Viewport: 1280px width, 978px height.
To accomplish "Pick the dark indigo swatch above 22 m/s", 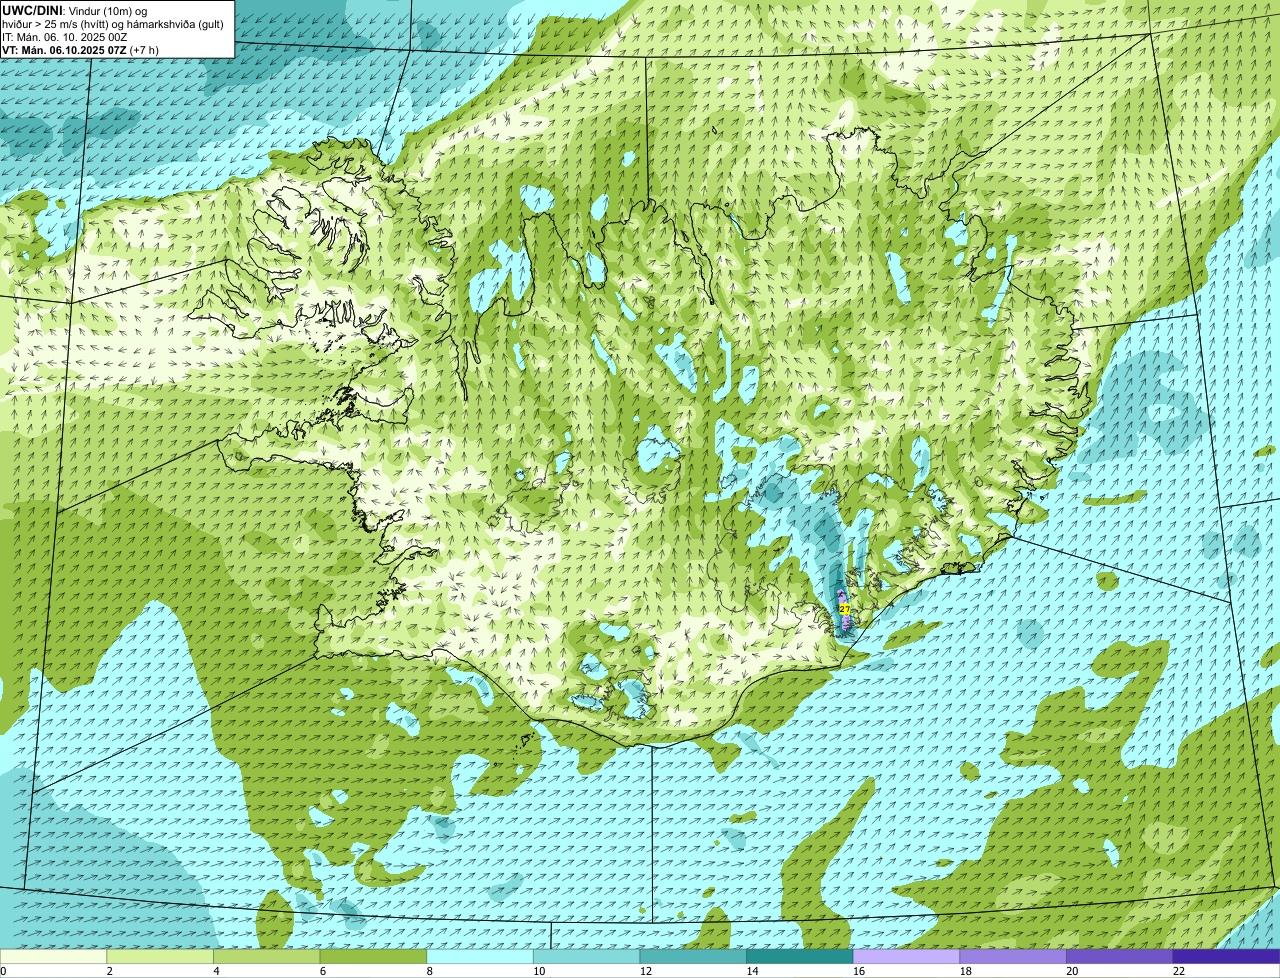I will [x=1226, y=956].
